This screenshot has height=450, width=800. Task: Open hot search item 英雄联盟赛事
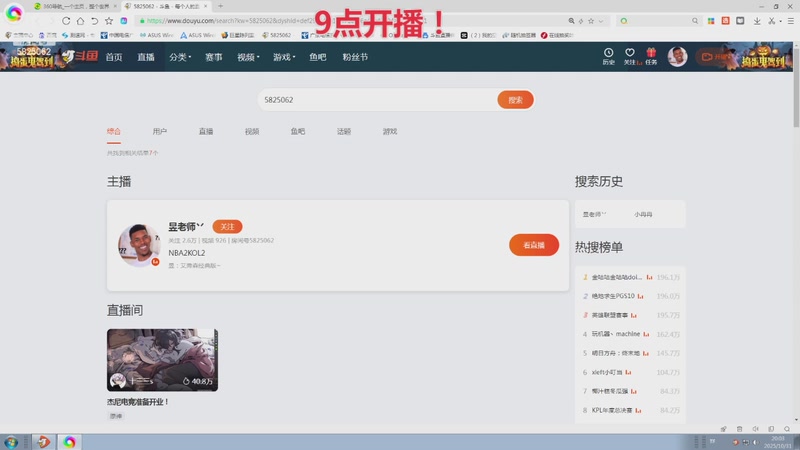click(x=610, y=315)
